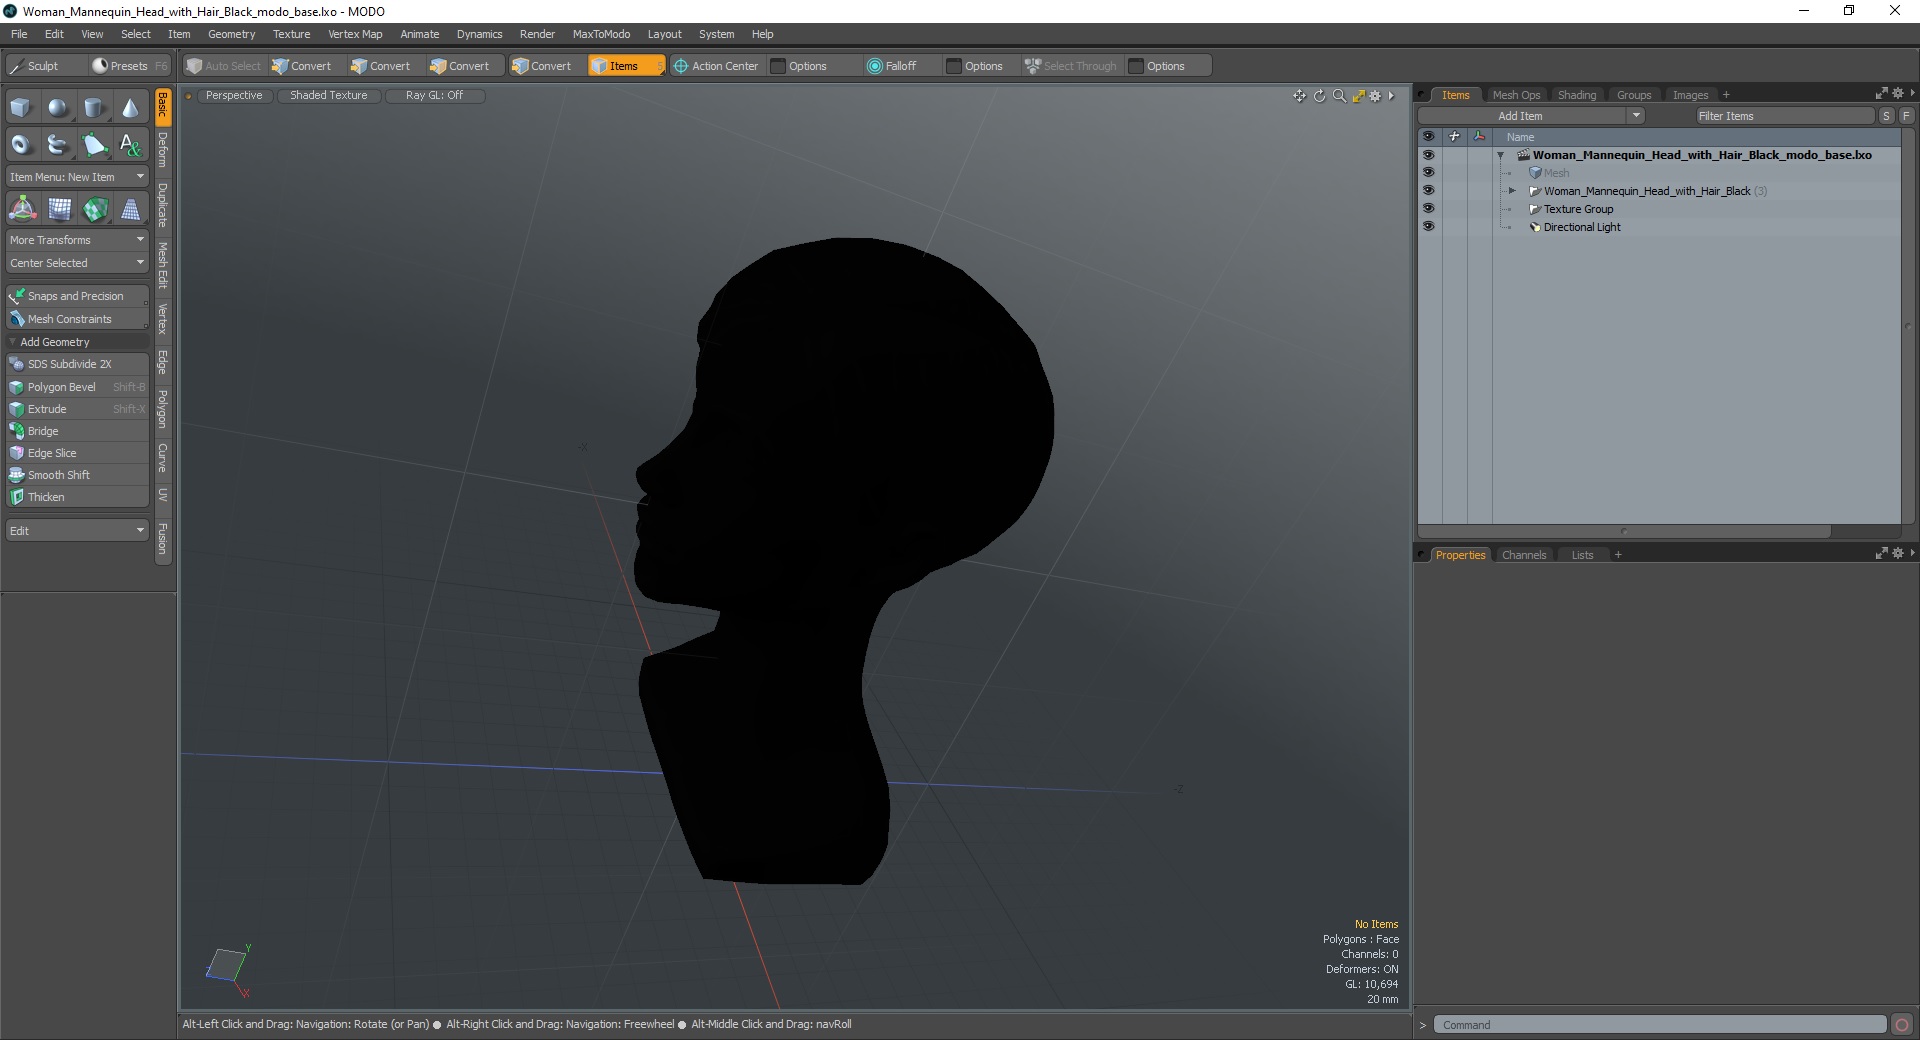Click the Items list horizontal scrollbar
The image size is (1920, 1040).
coord(1624,531)
